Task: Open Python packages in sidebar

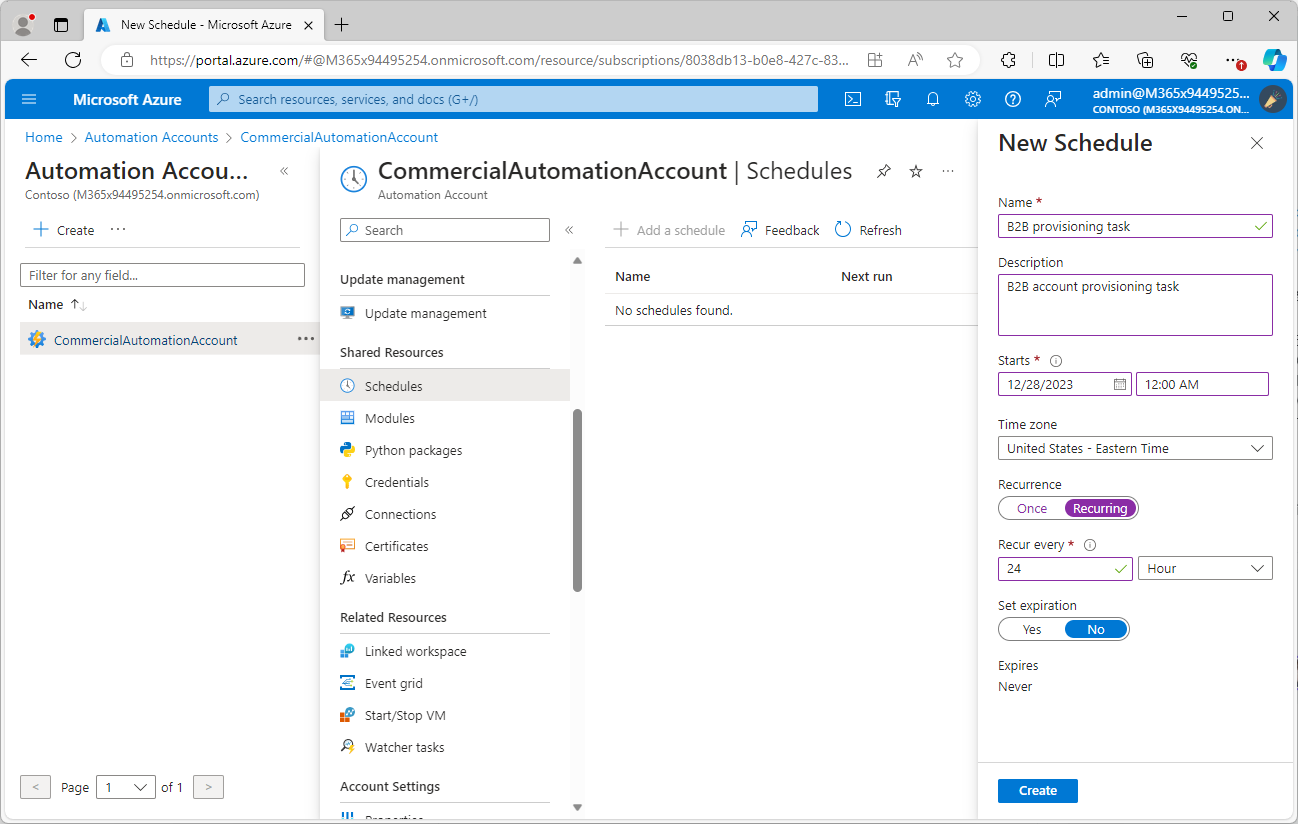Action: (413, 450)
